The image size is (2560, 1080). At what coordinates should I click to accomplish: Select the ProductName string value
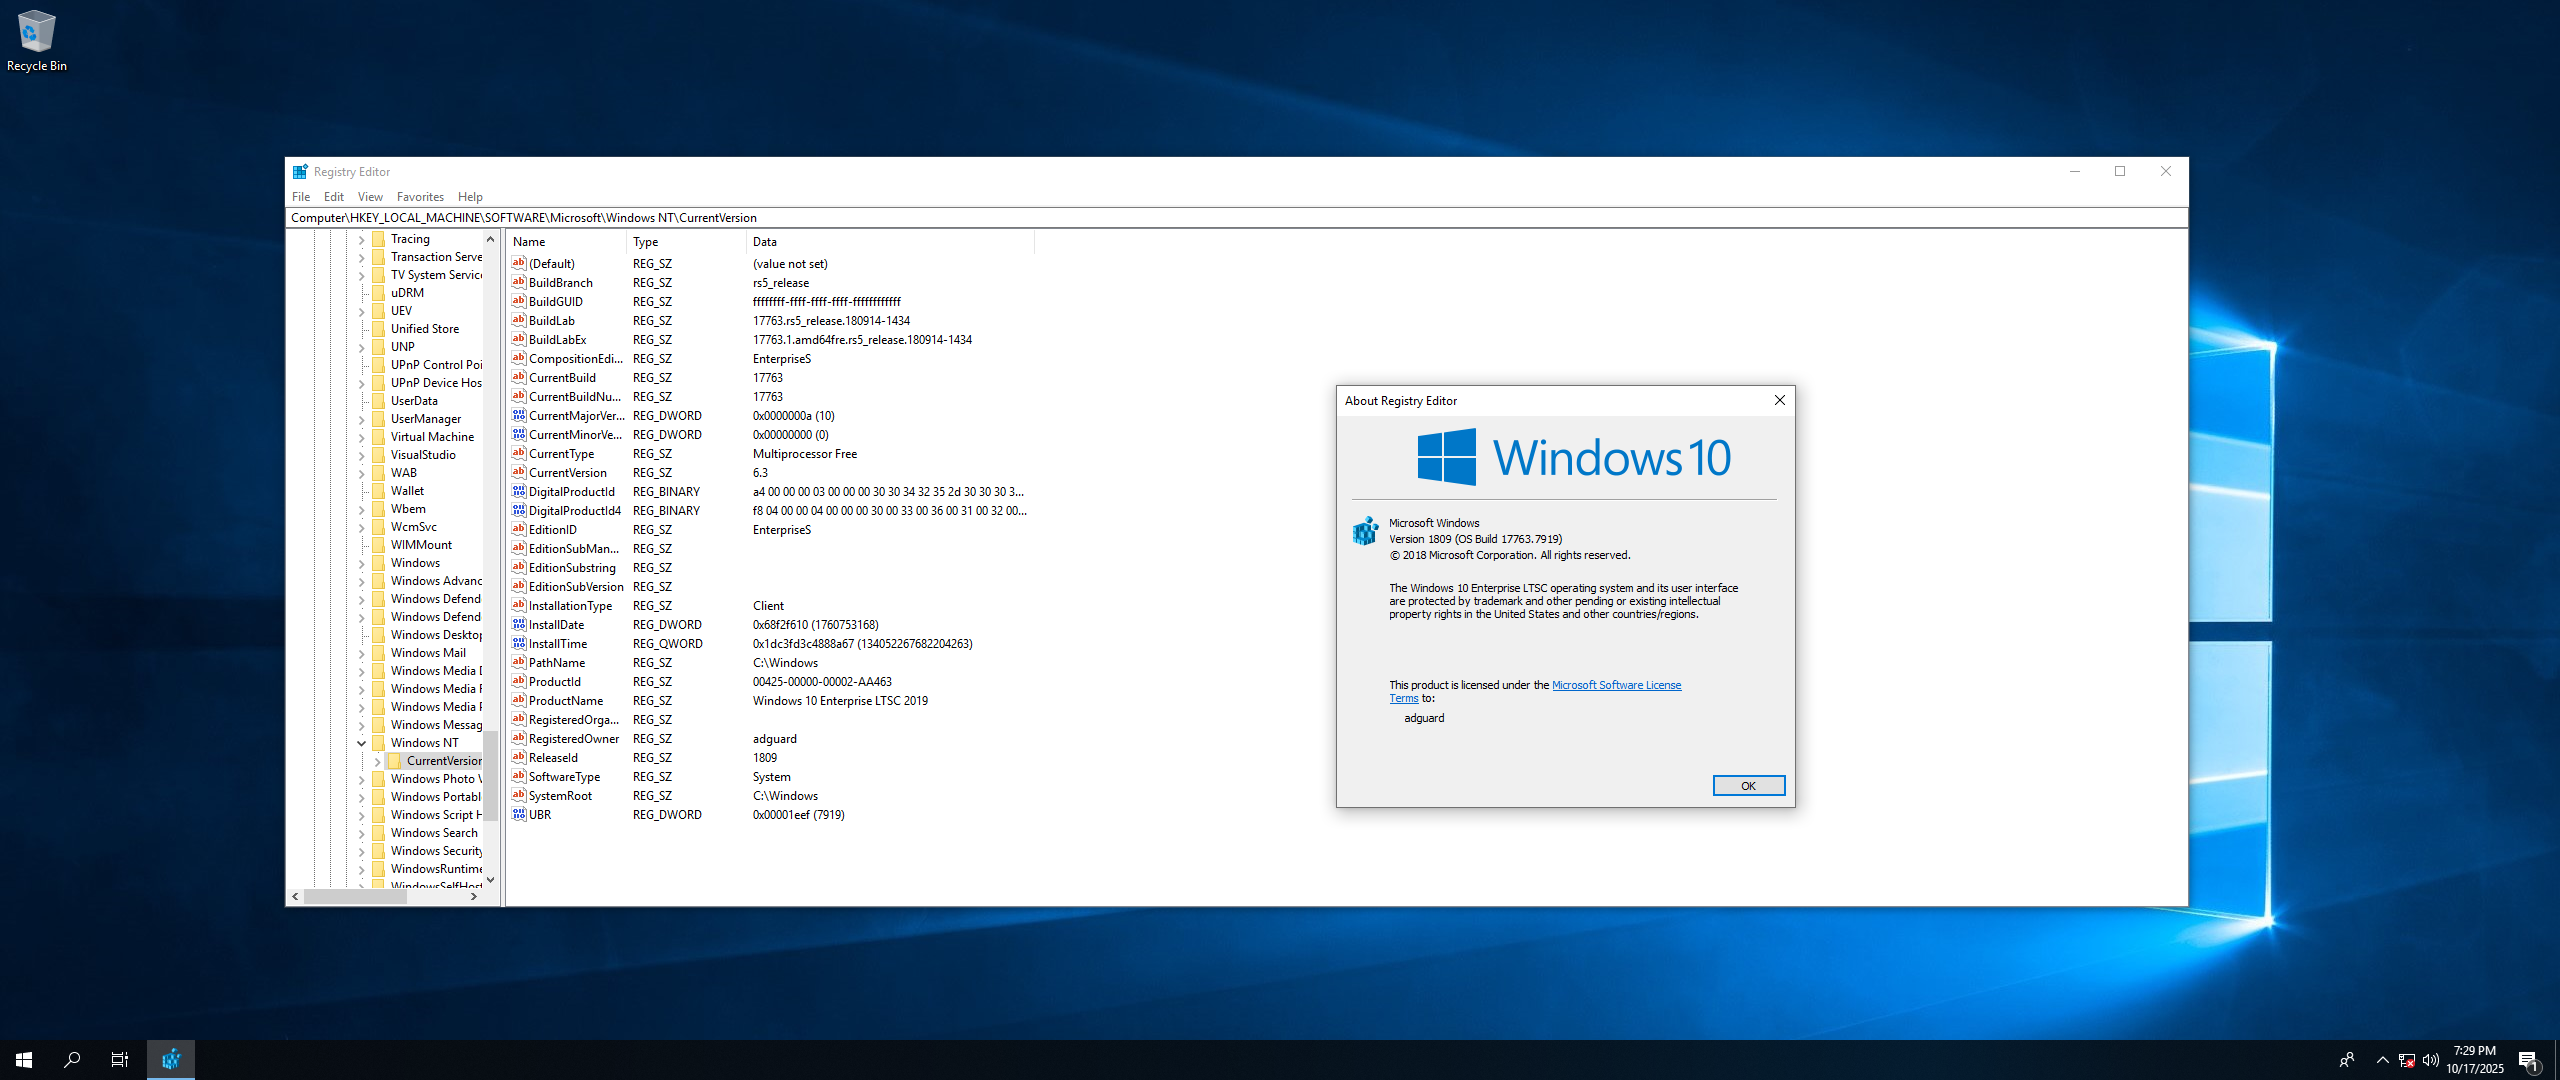pos(565,701)
